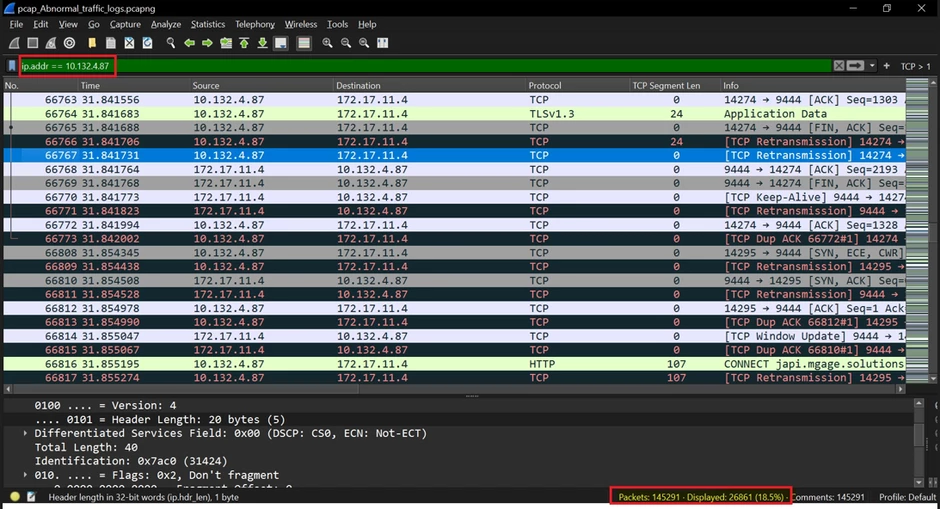Close this capture file icon
Image resolution: width=940 pixels, height=509 pixels.
129,43
